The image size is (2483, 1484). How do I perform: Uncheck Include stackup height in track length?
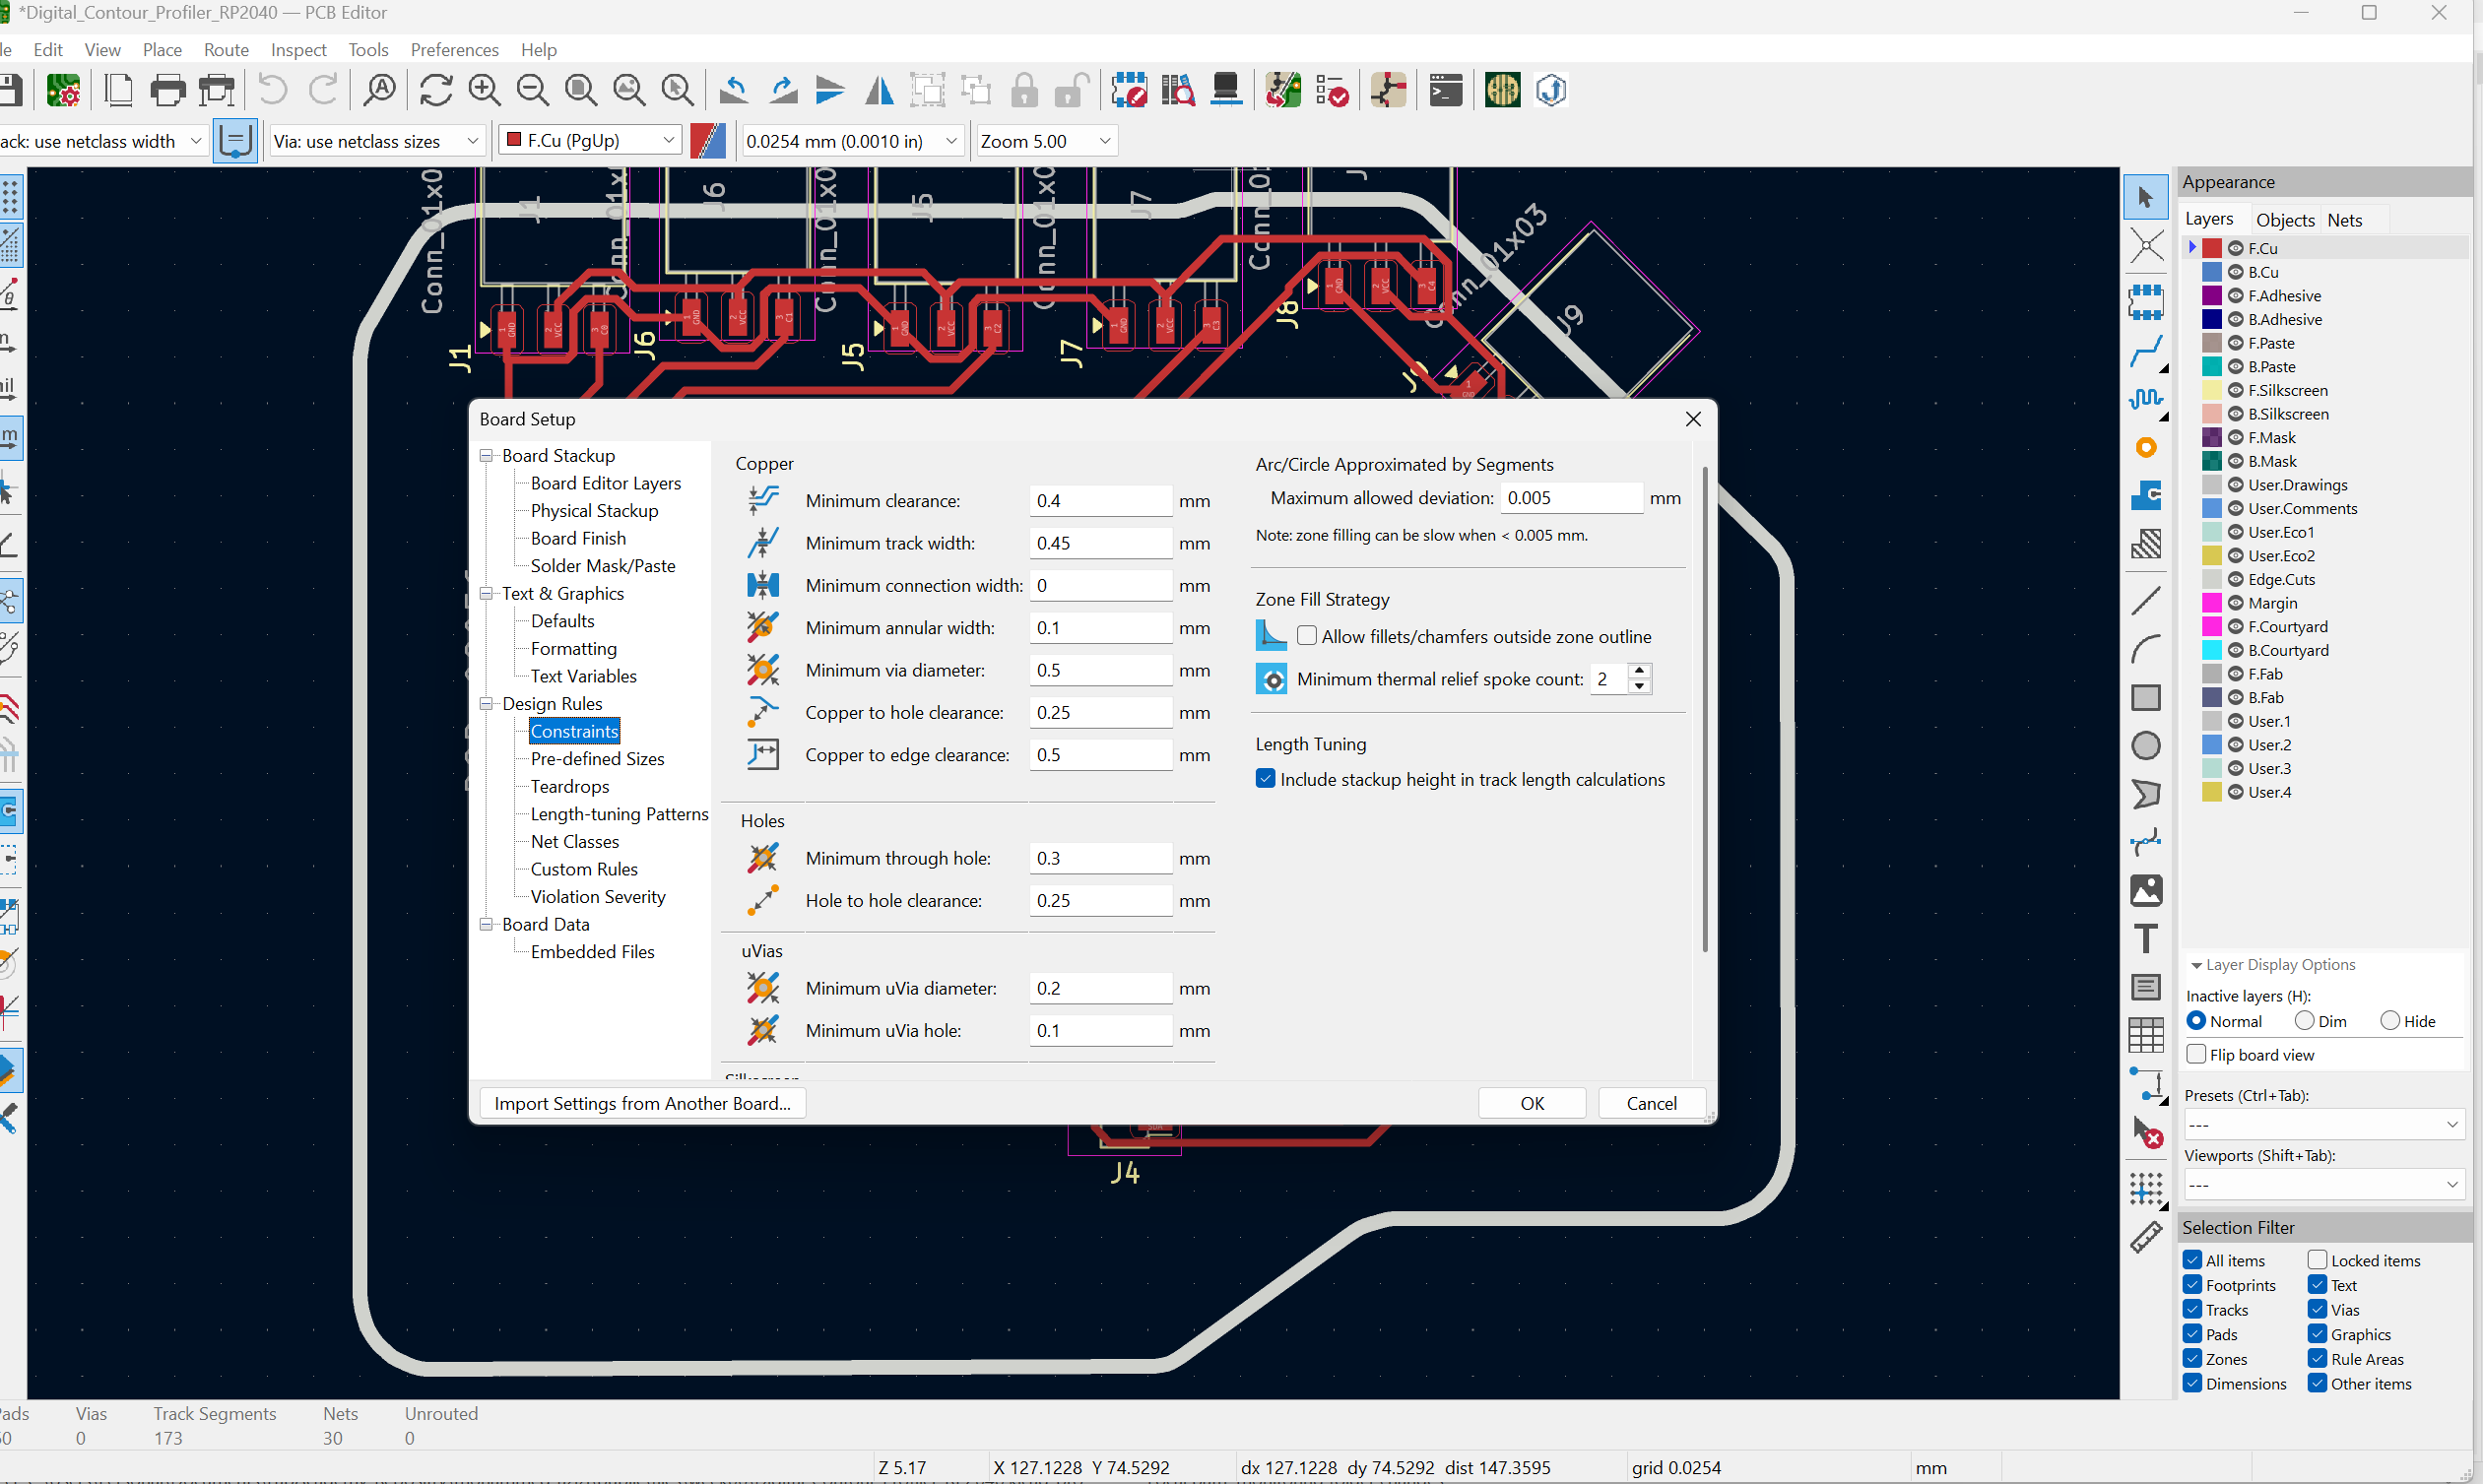1265,779
